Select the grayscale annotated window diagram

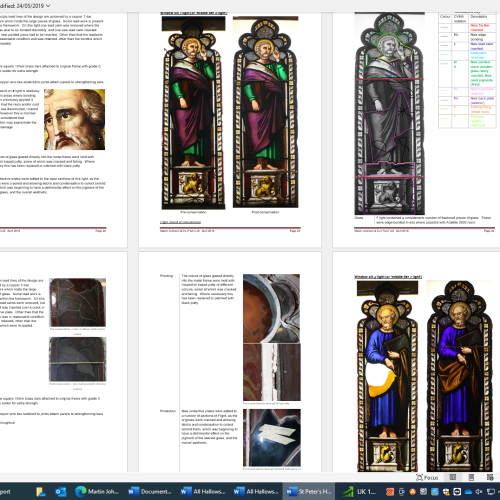click(389, 113)
